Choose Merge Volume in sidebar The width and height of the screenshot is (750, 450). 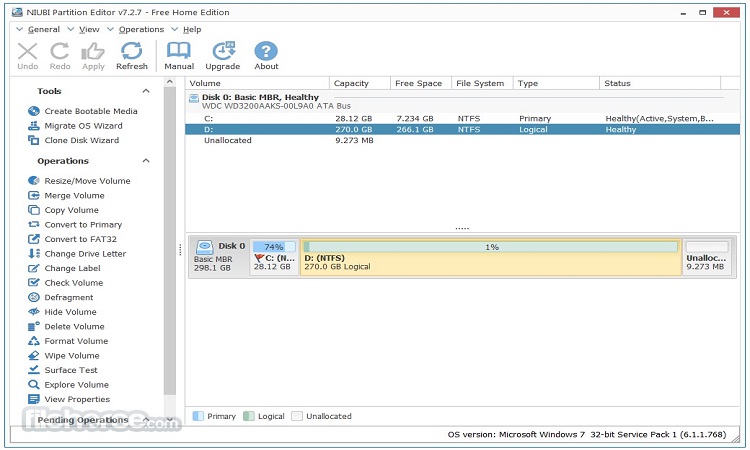pyautogui.click(x=74, y=196)
